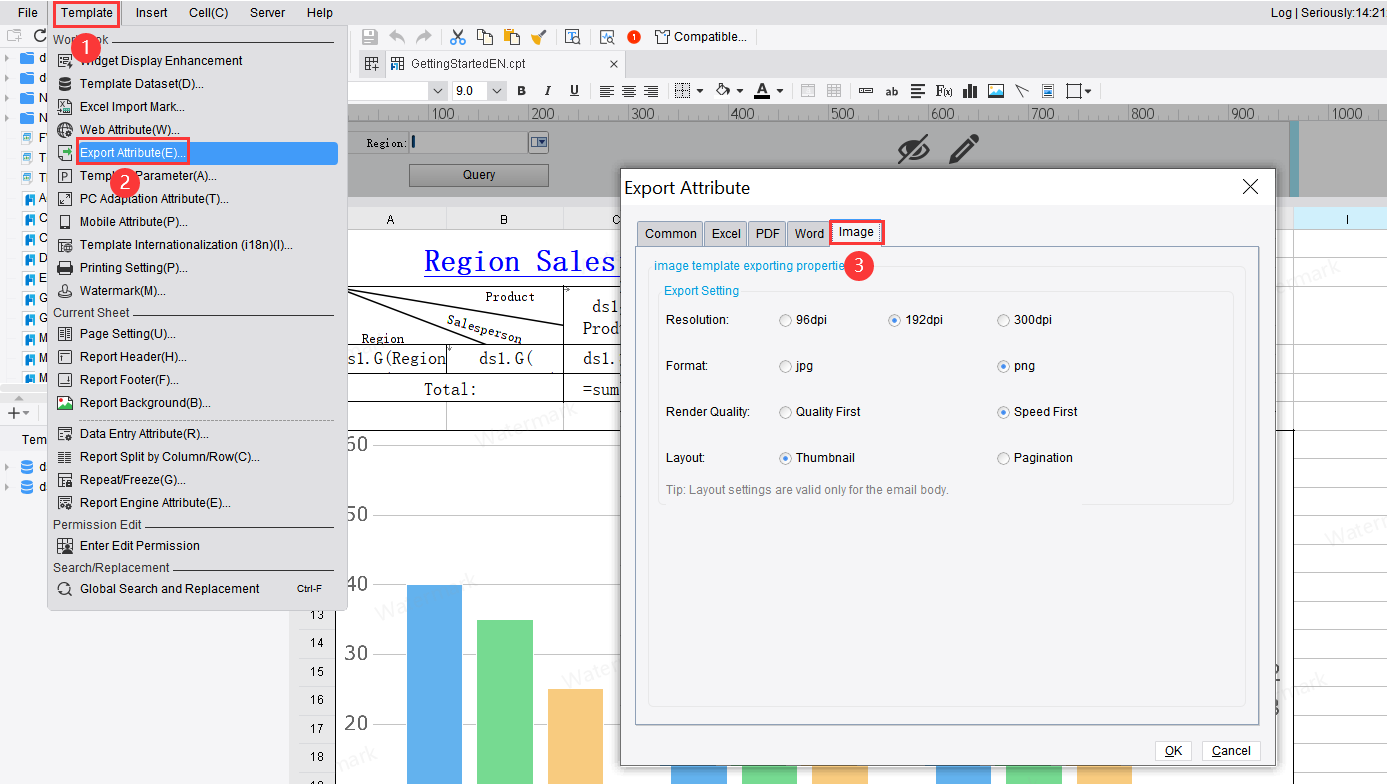Click the Copy icon in toolbar
Image resolution: width=1387 pixels, height=784 pixels.
(x=485, y=37)
